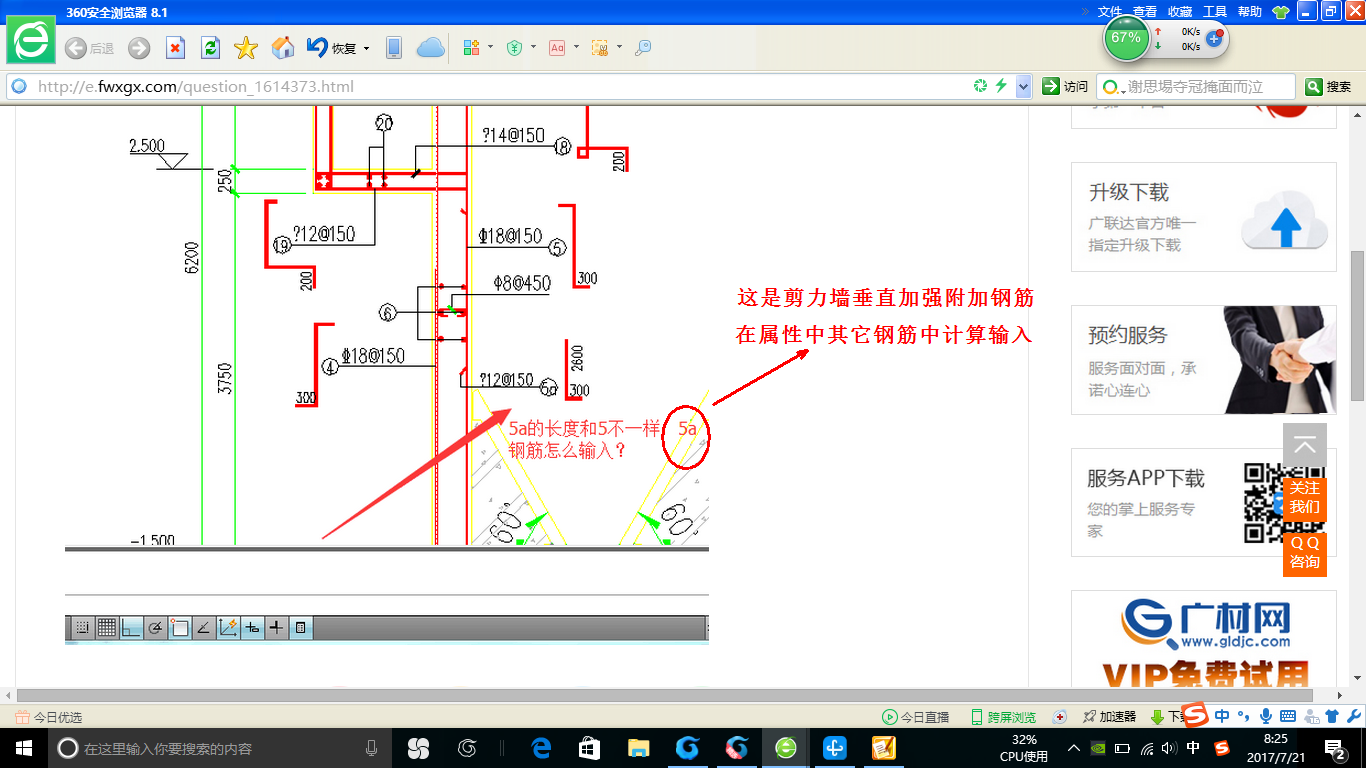Click the magnifier find icon in toolbar
Viewport: 1366px width, 768px height.
point(643,48)
